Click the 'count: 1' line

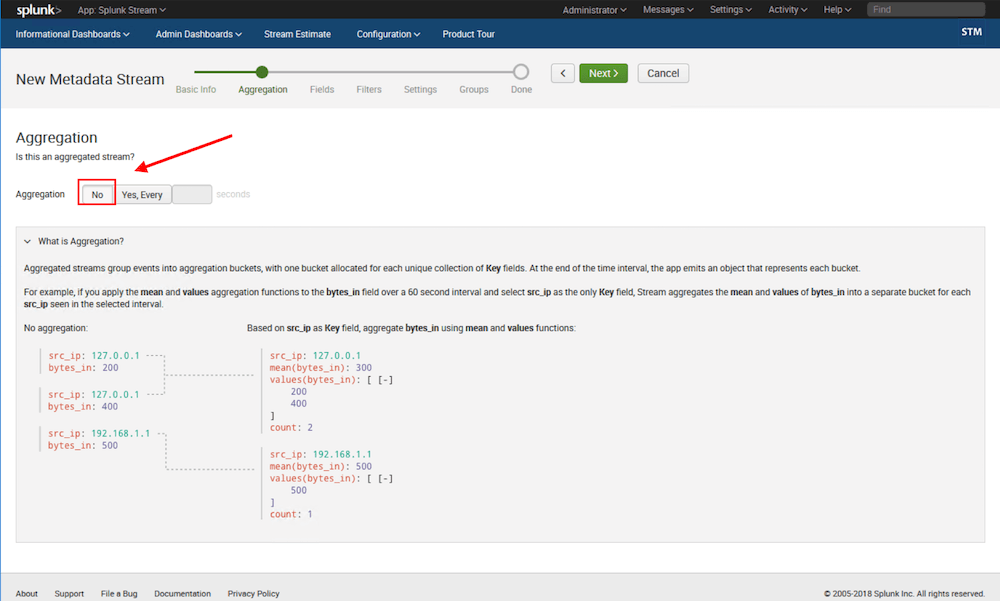[x=291, y=514]
